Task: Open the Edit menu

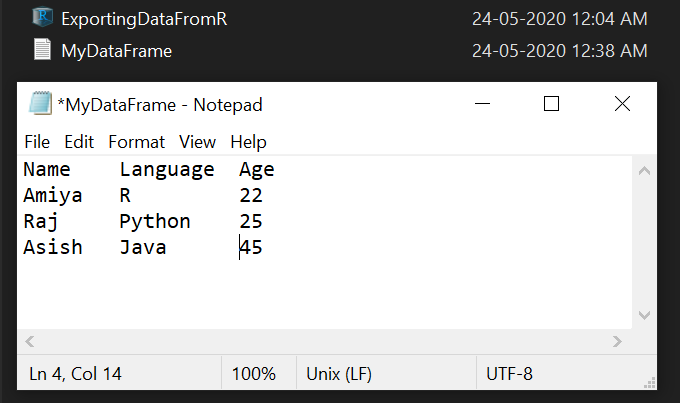Action: point(79,142)
